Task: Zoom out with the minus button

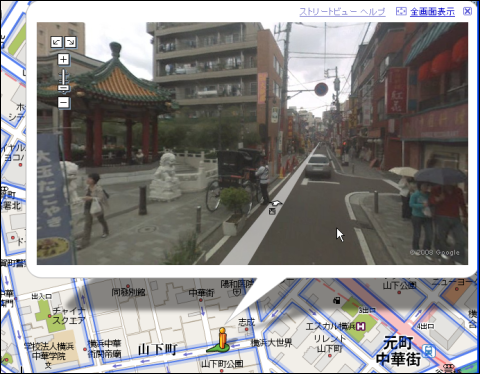Action: click(x=63, y=102)
